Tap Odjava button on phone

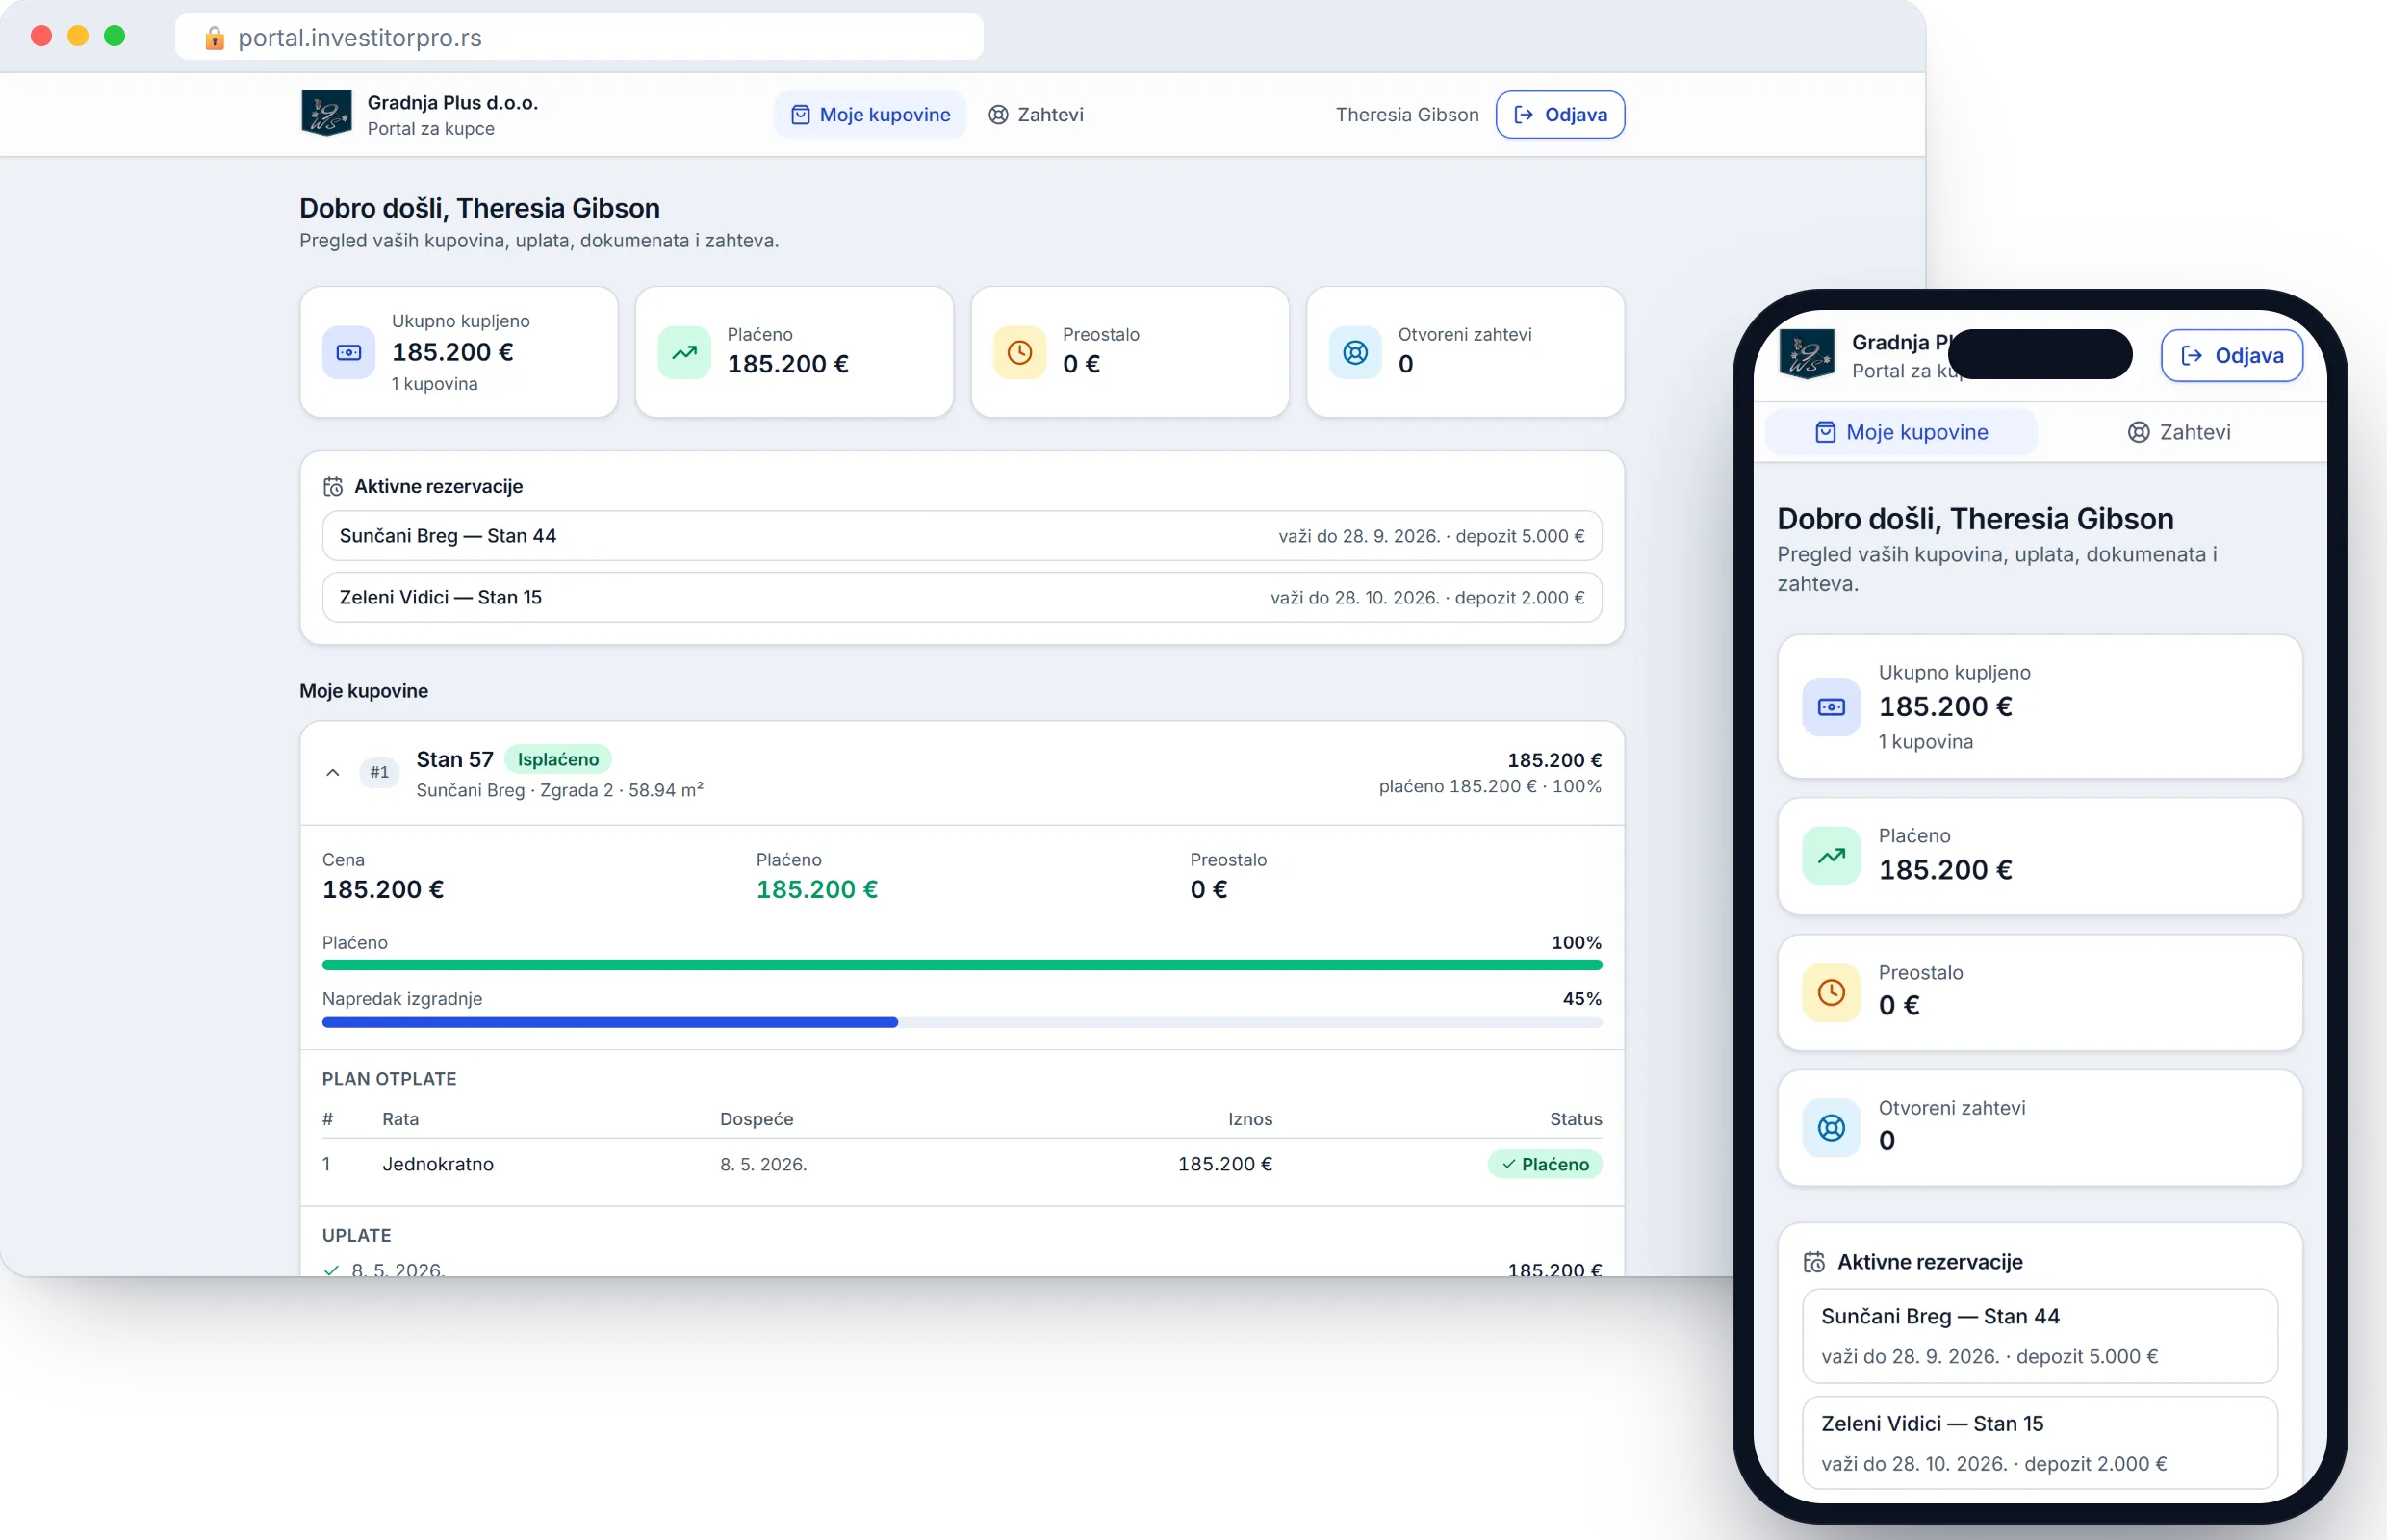click(x=2232, y=355)
